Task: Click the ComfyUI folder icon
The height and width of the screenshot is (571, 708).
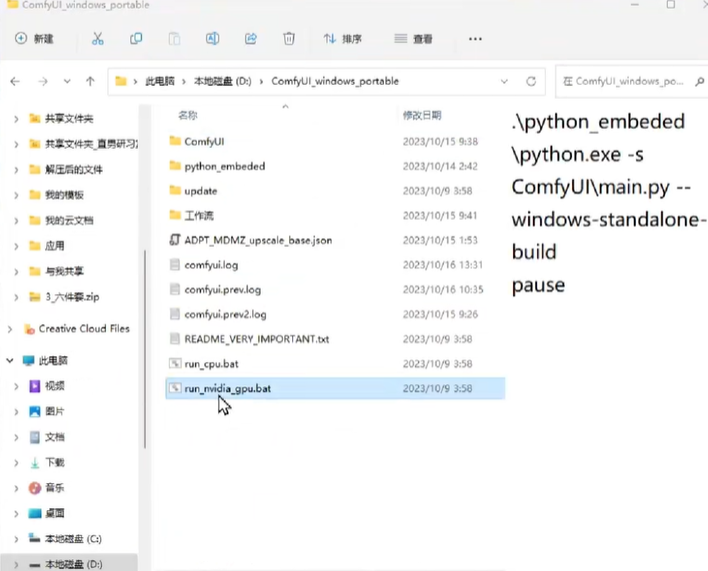Action: pos(175,141)
